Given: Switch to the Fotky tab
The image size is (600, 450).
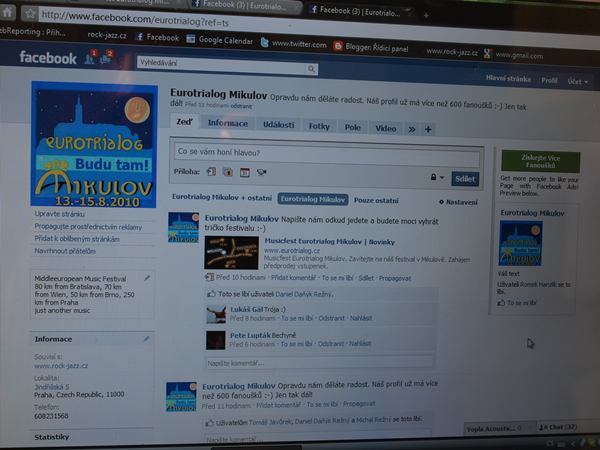Looking at the screenshot, I should click(x=319, y=126).
